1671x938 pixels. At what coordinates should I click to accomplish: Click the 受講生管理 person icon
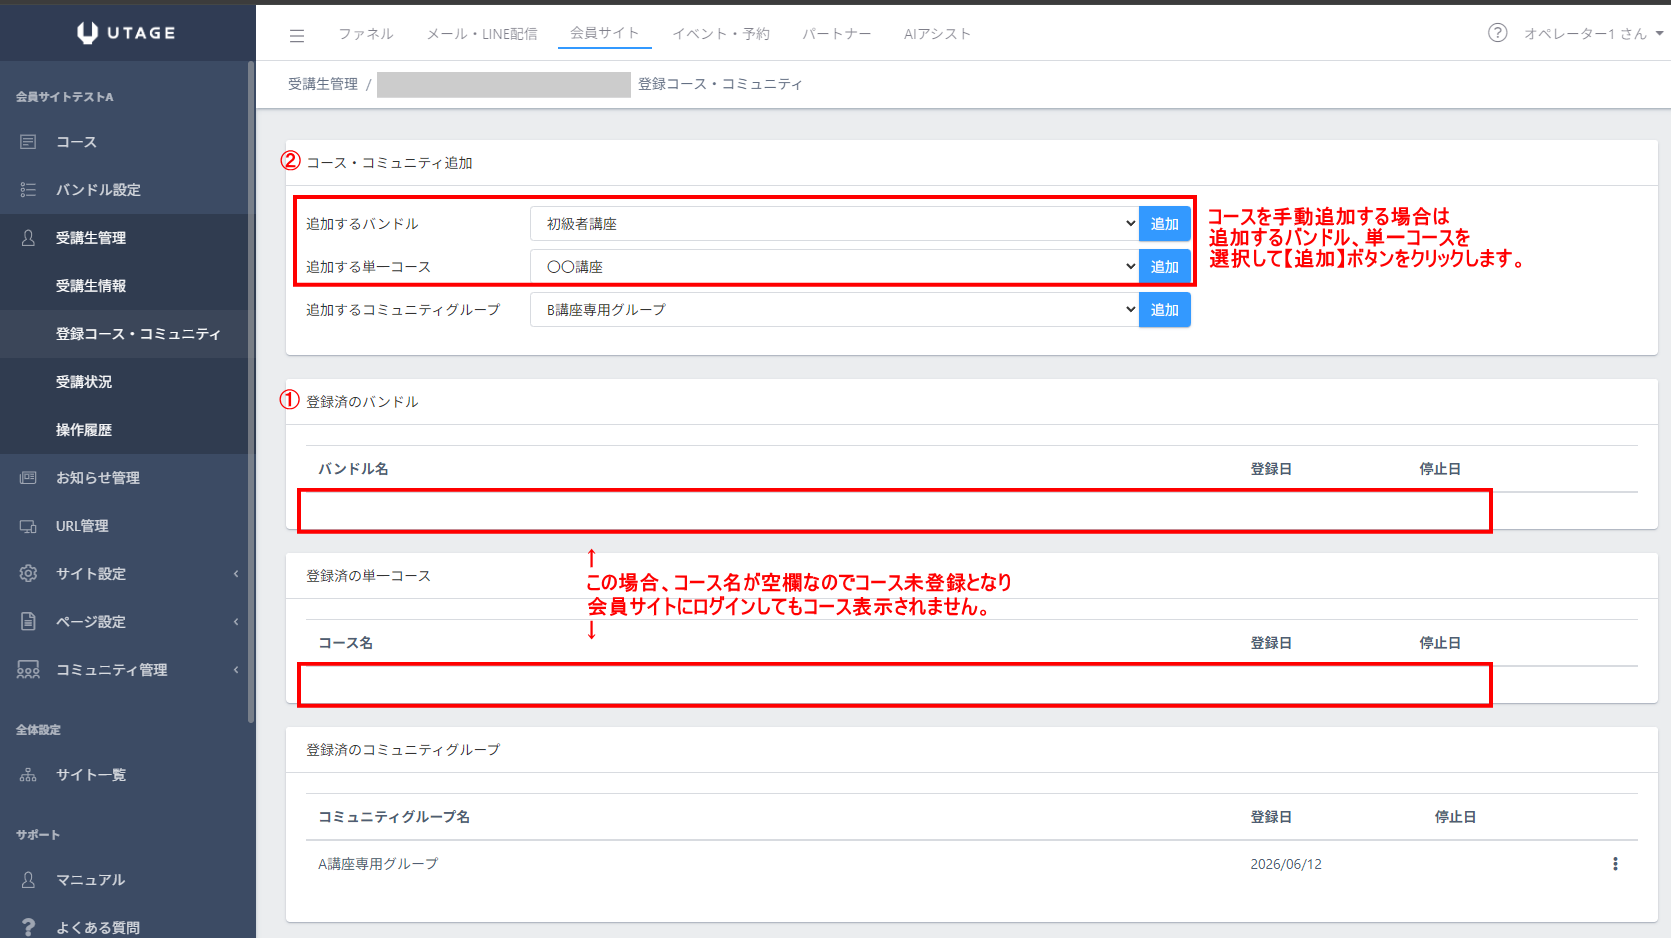pos(28,238)
